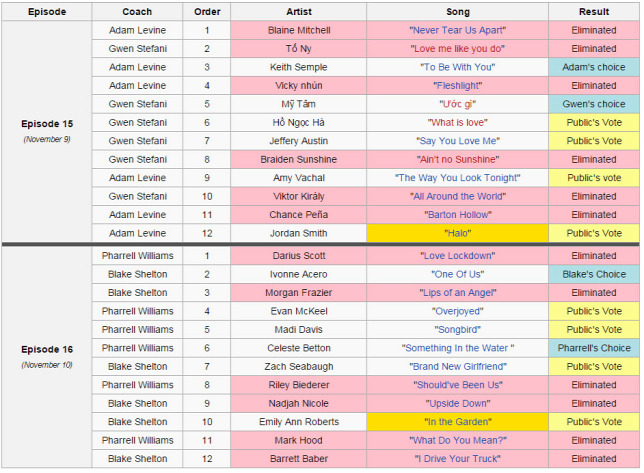
Task: Click the "Something In the Water" link
Action: pos(456,348)
